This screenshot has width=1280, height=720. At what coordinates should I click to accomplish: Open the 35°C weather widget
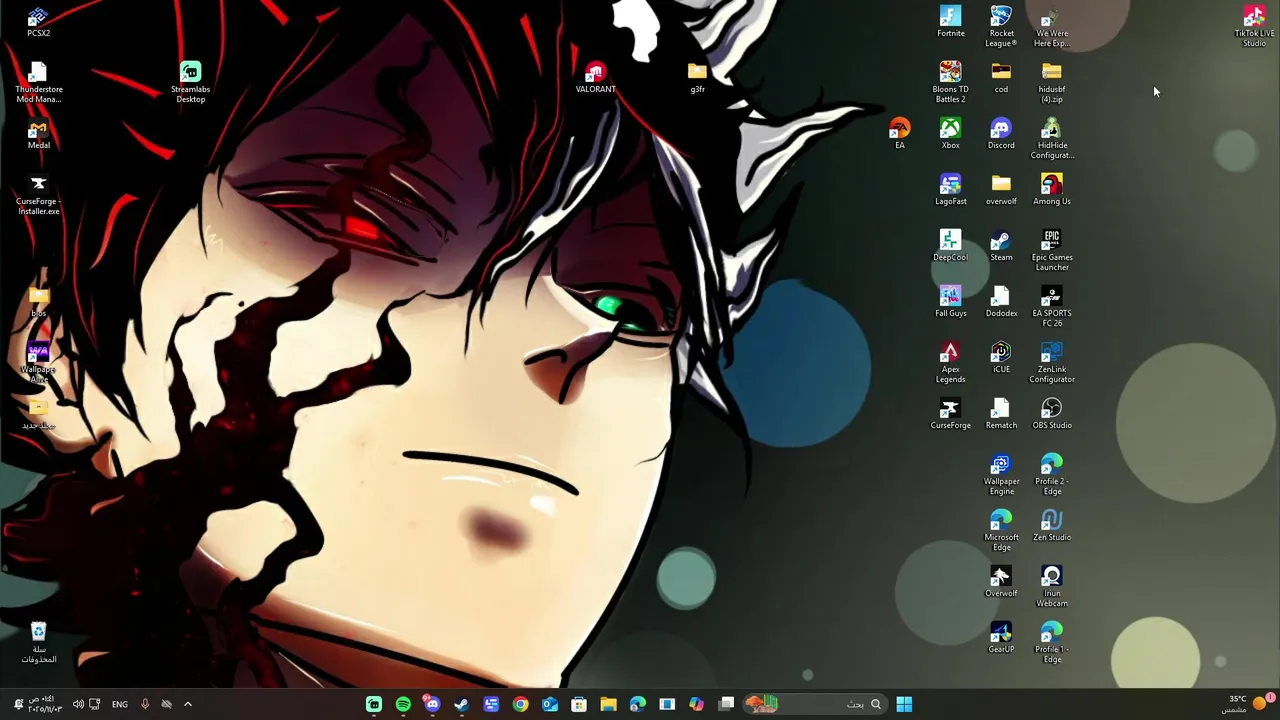pos(1248,704)
